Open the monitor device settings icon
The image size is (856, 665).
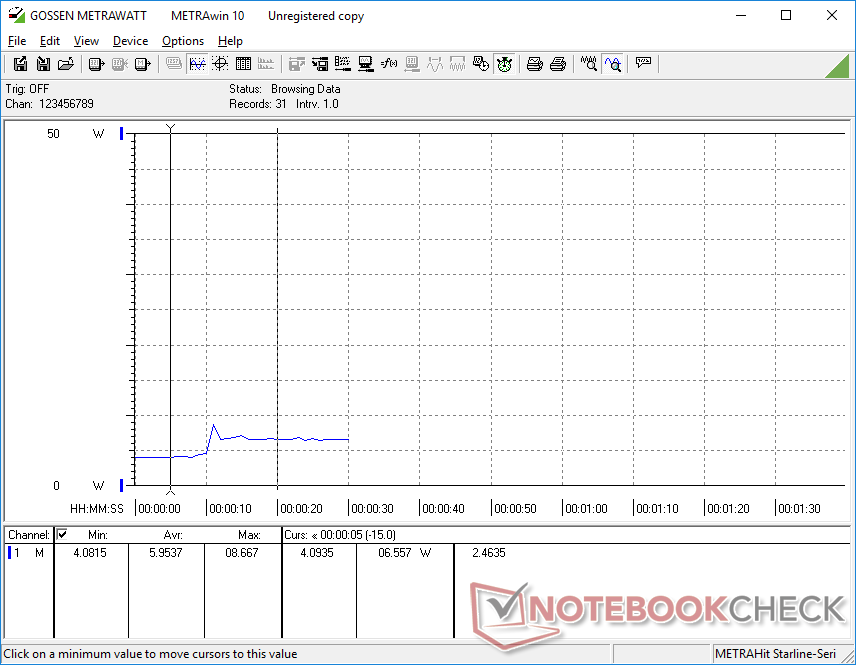[x=366, y=64]
